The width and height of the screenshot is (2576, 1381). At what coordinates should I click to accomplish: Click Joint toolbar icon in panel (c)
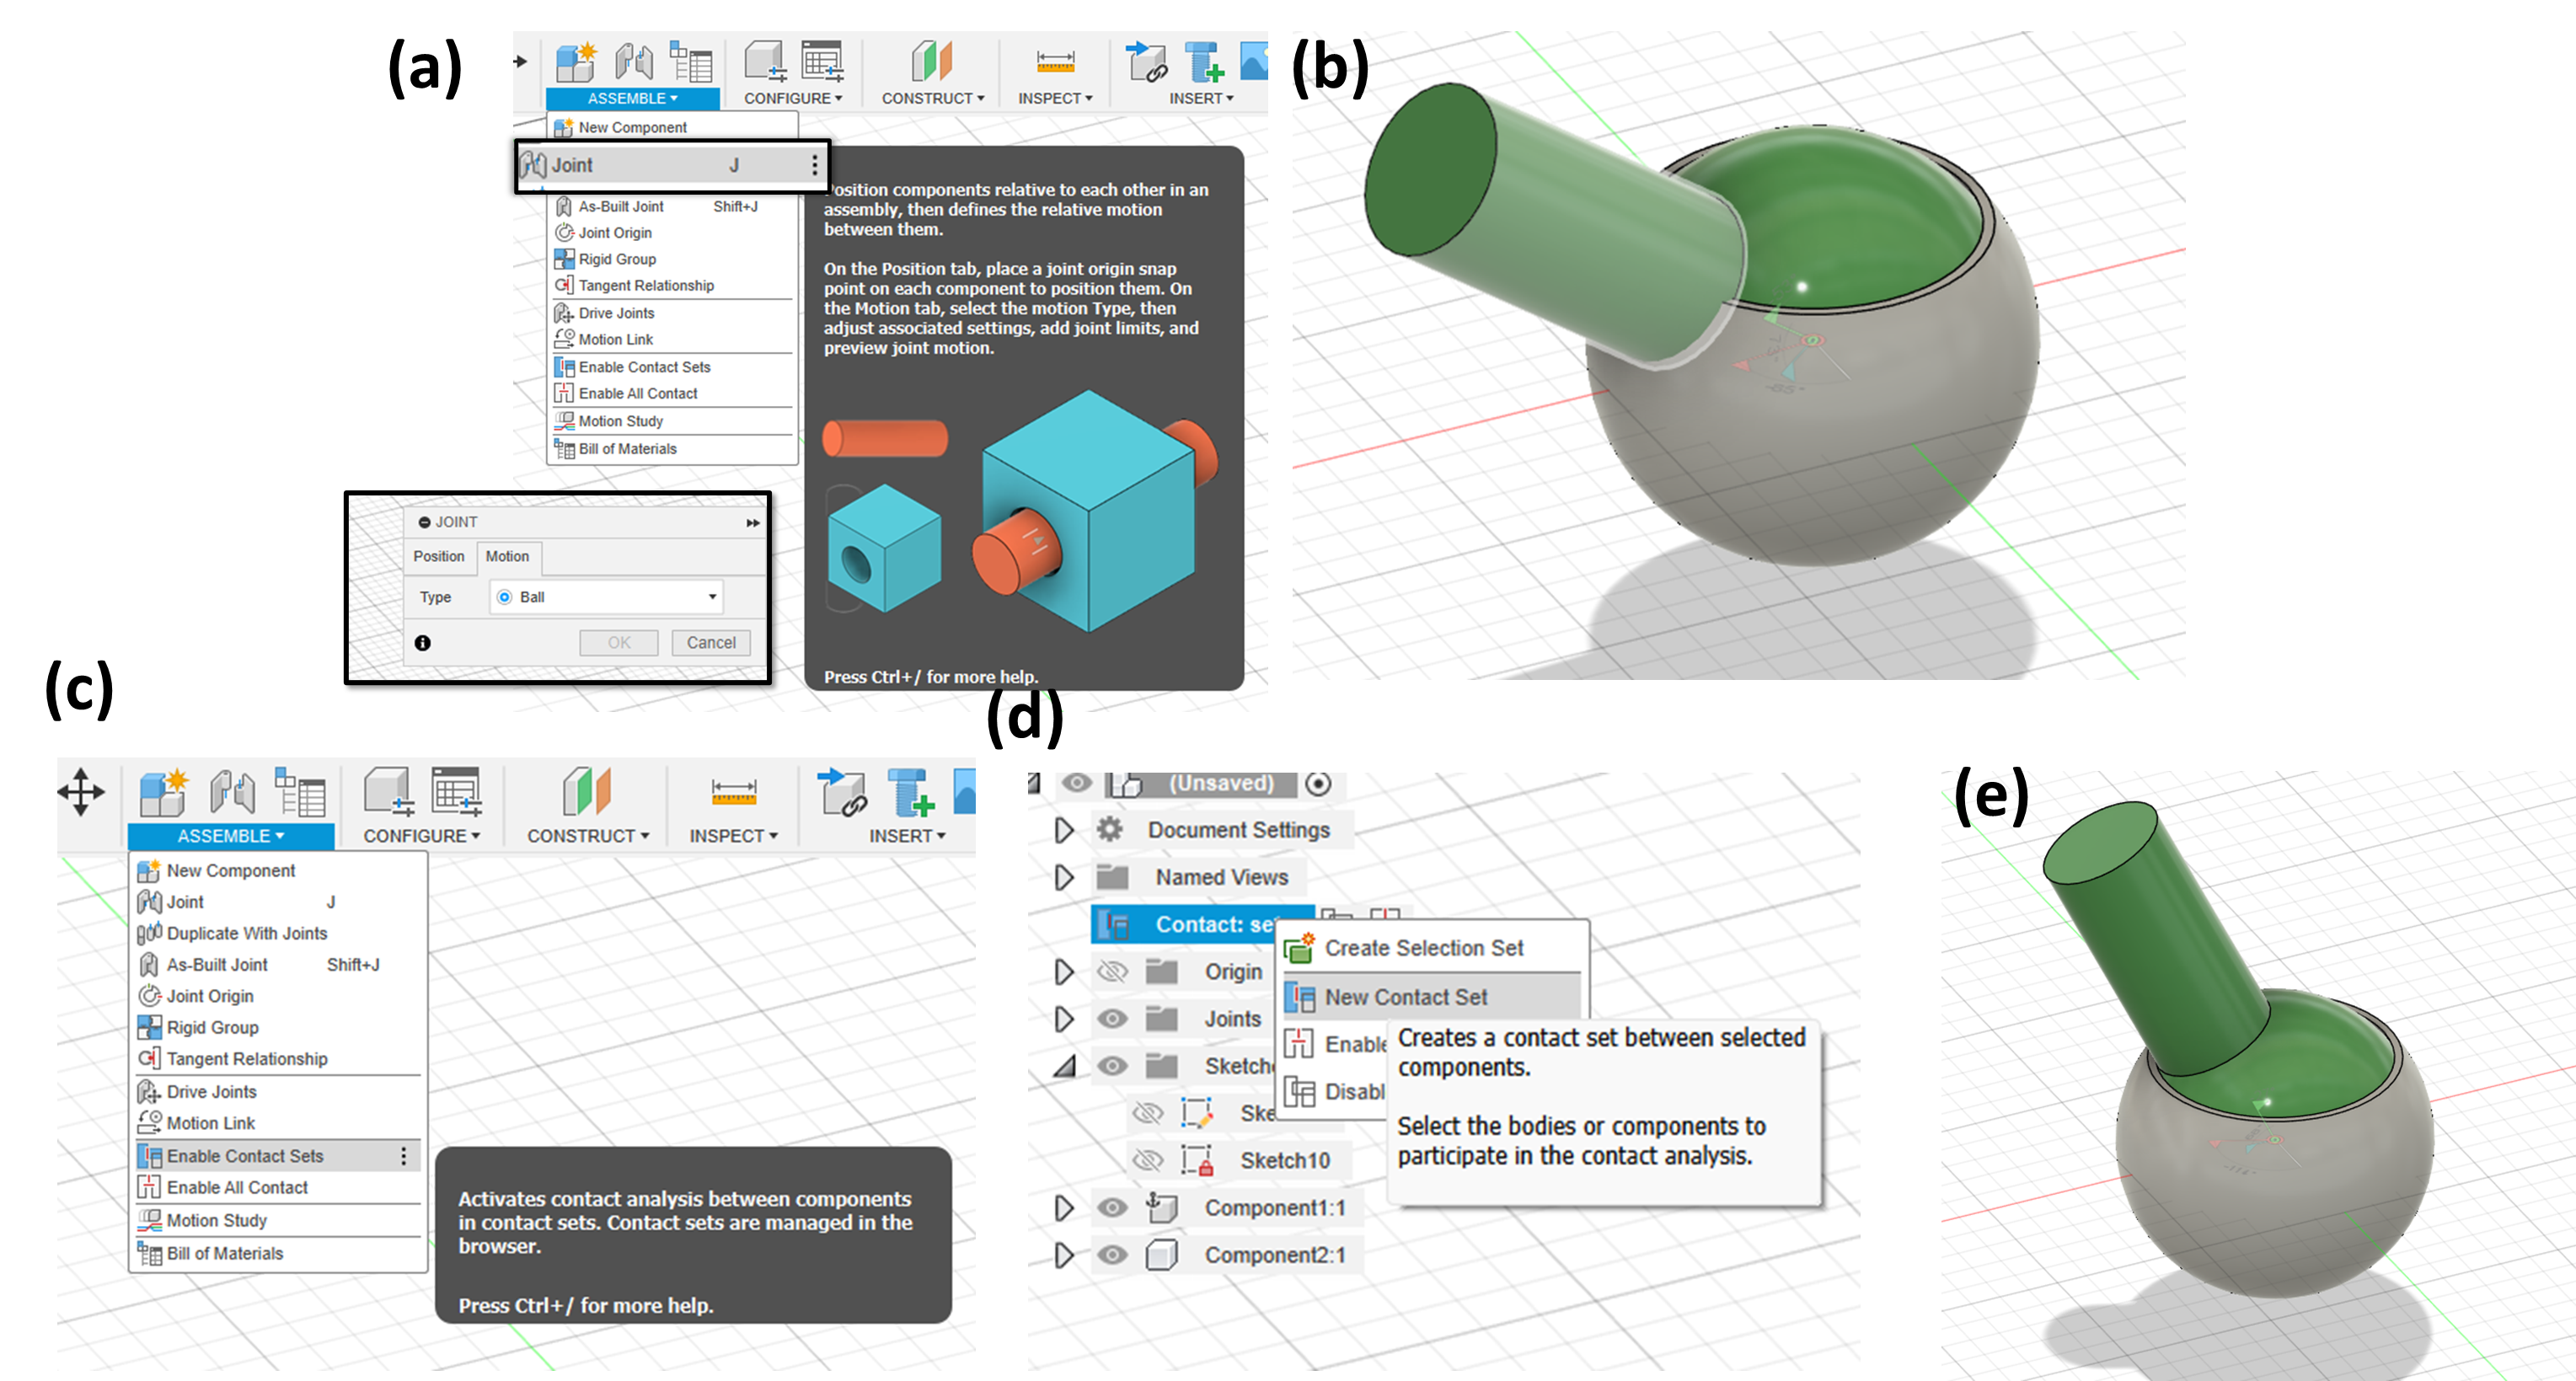[233, 793]
